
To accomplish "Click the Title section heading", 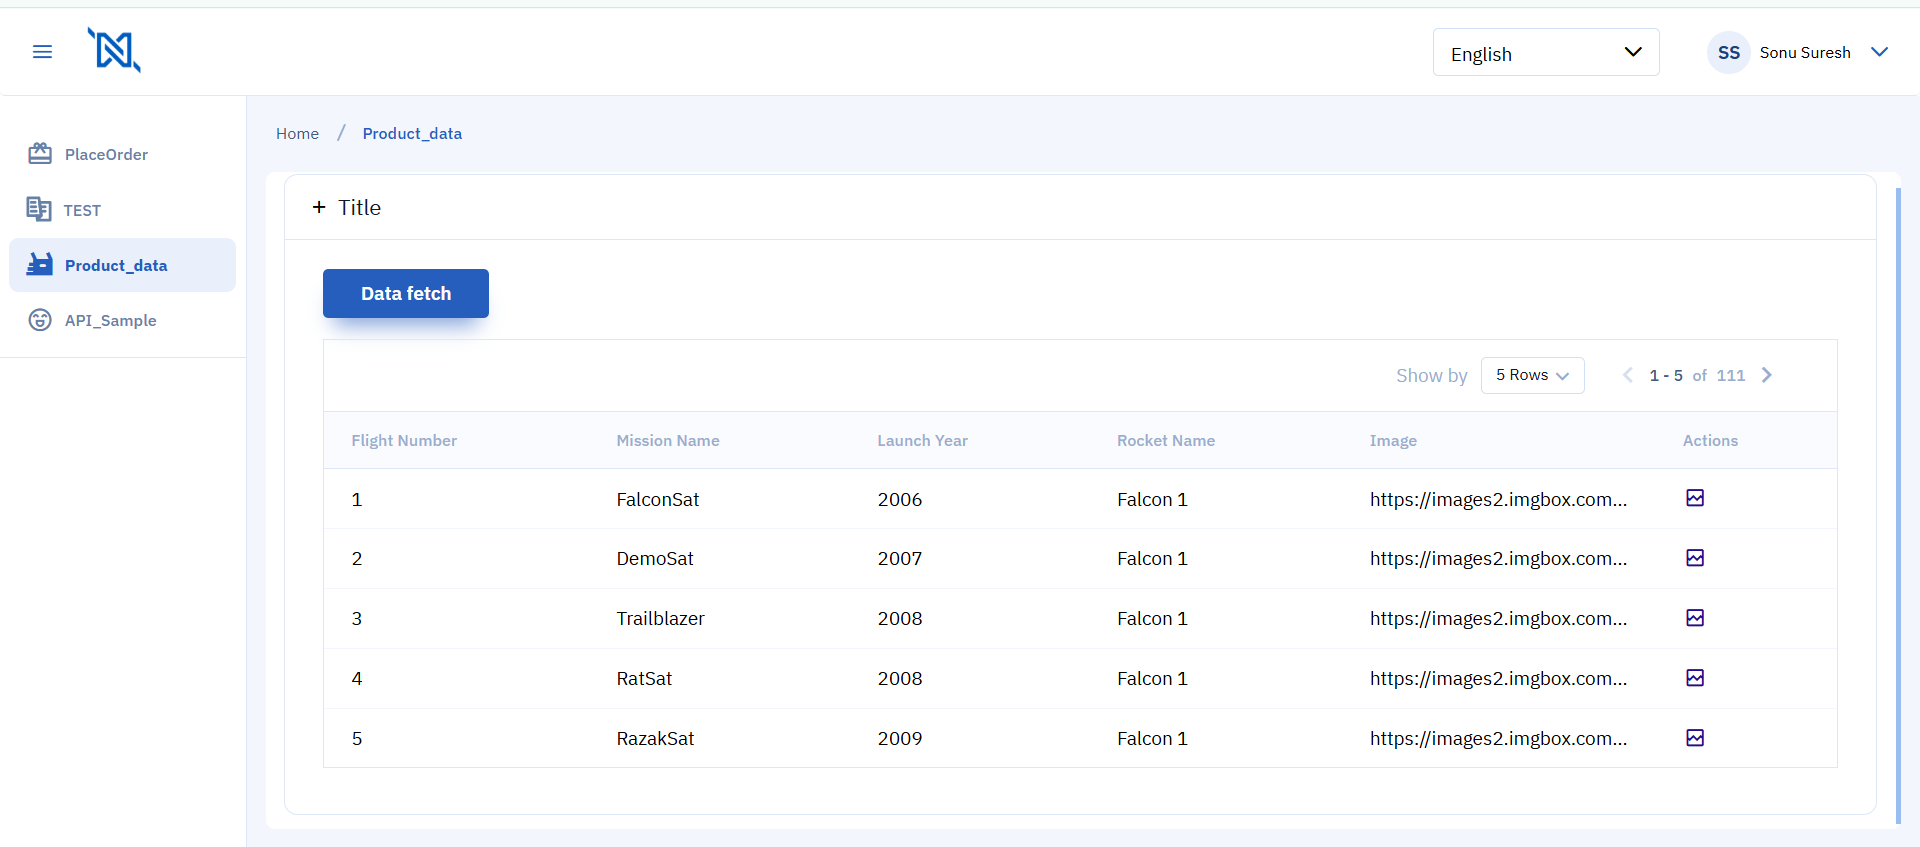I will pos(359,207).
